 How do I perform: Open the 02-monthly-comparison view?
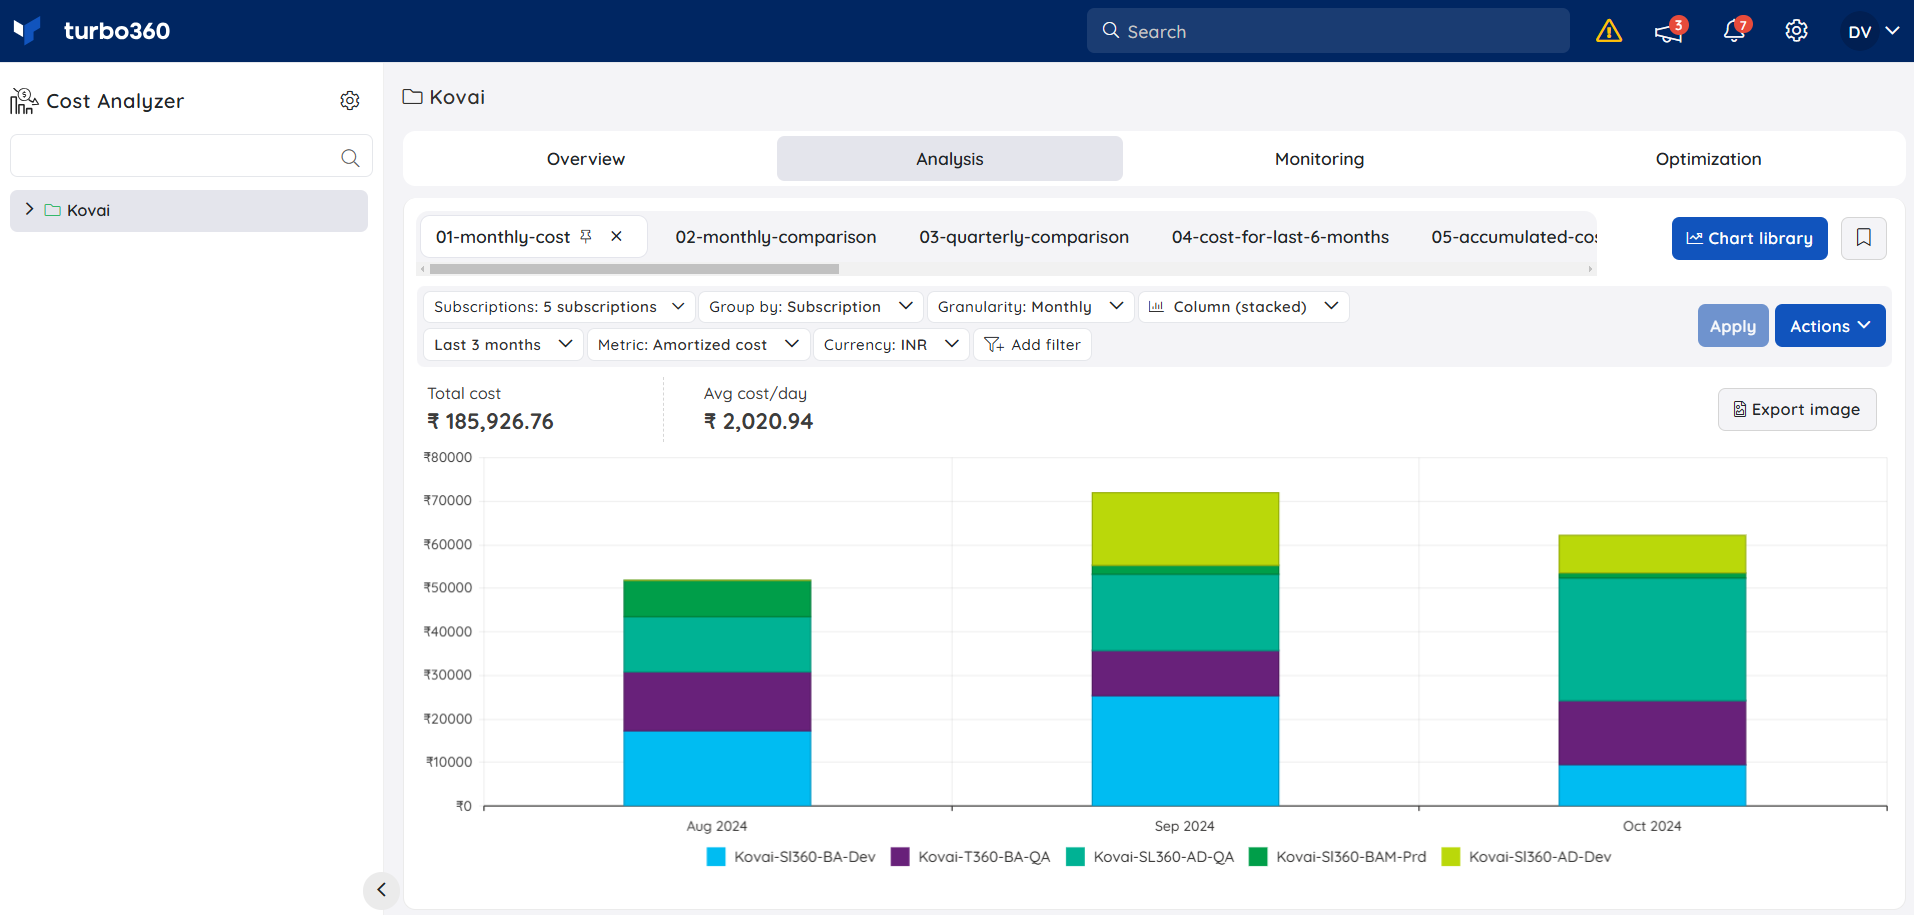point(776,237)
